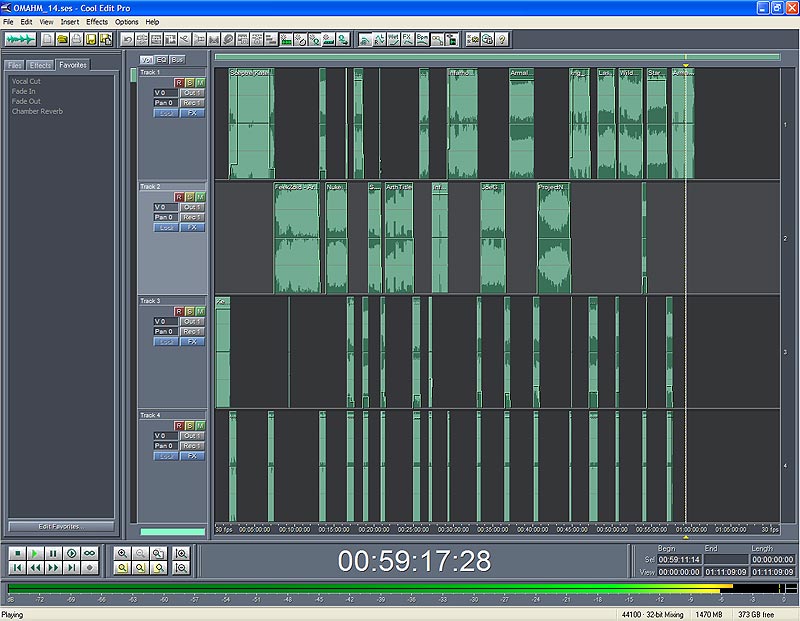Solo Track 3 with the S button
Image resolution: width=800 pixels, height=621 pixels.
(x=189, y=311)
